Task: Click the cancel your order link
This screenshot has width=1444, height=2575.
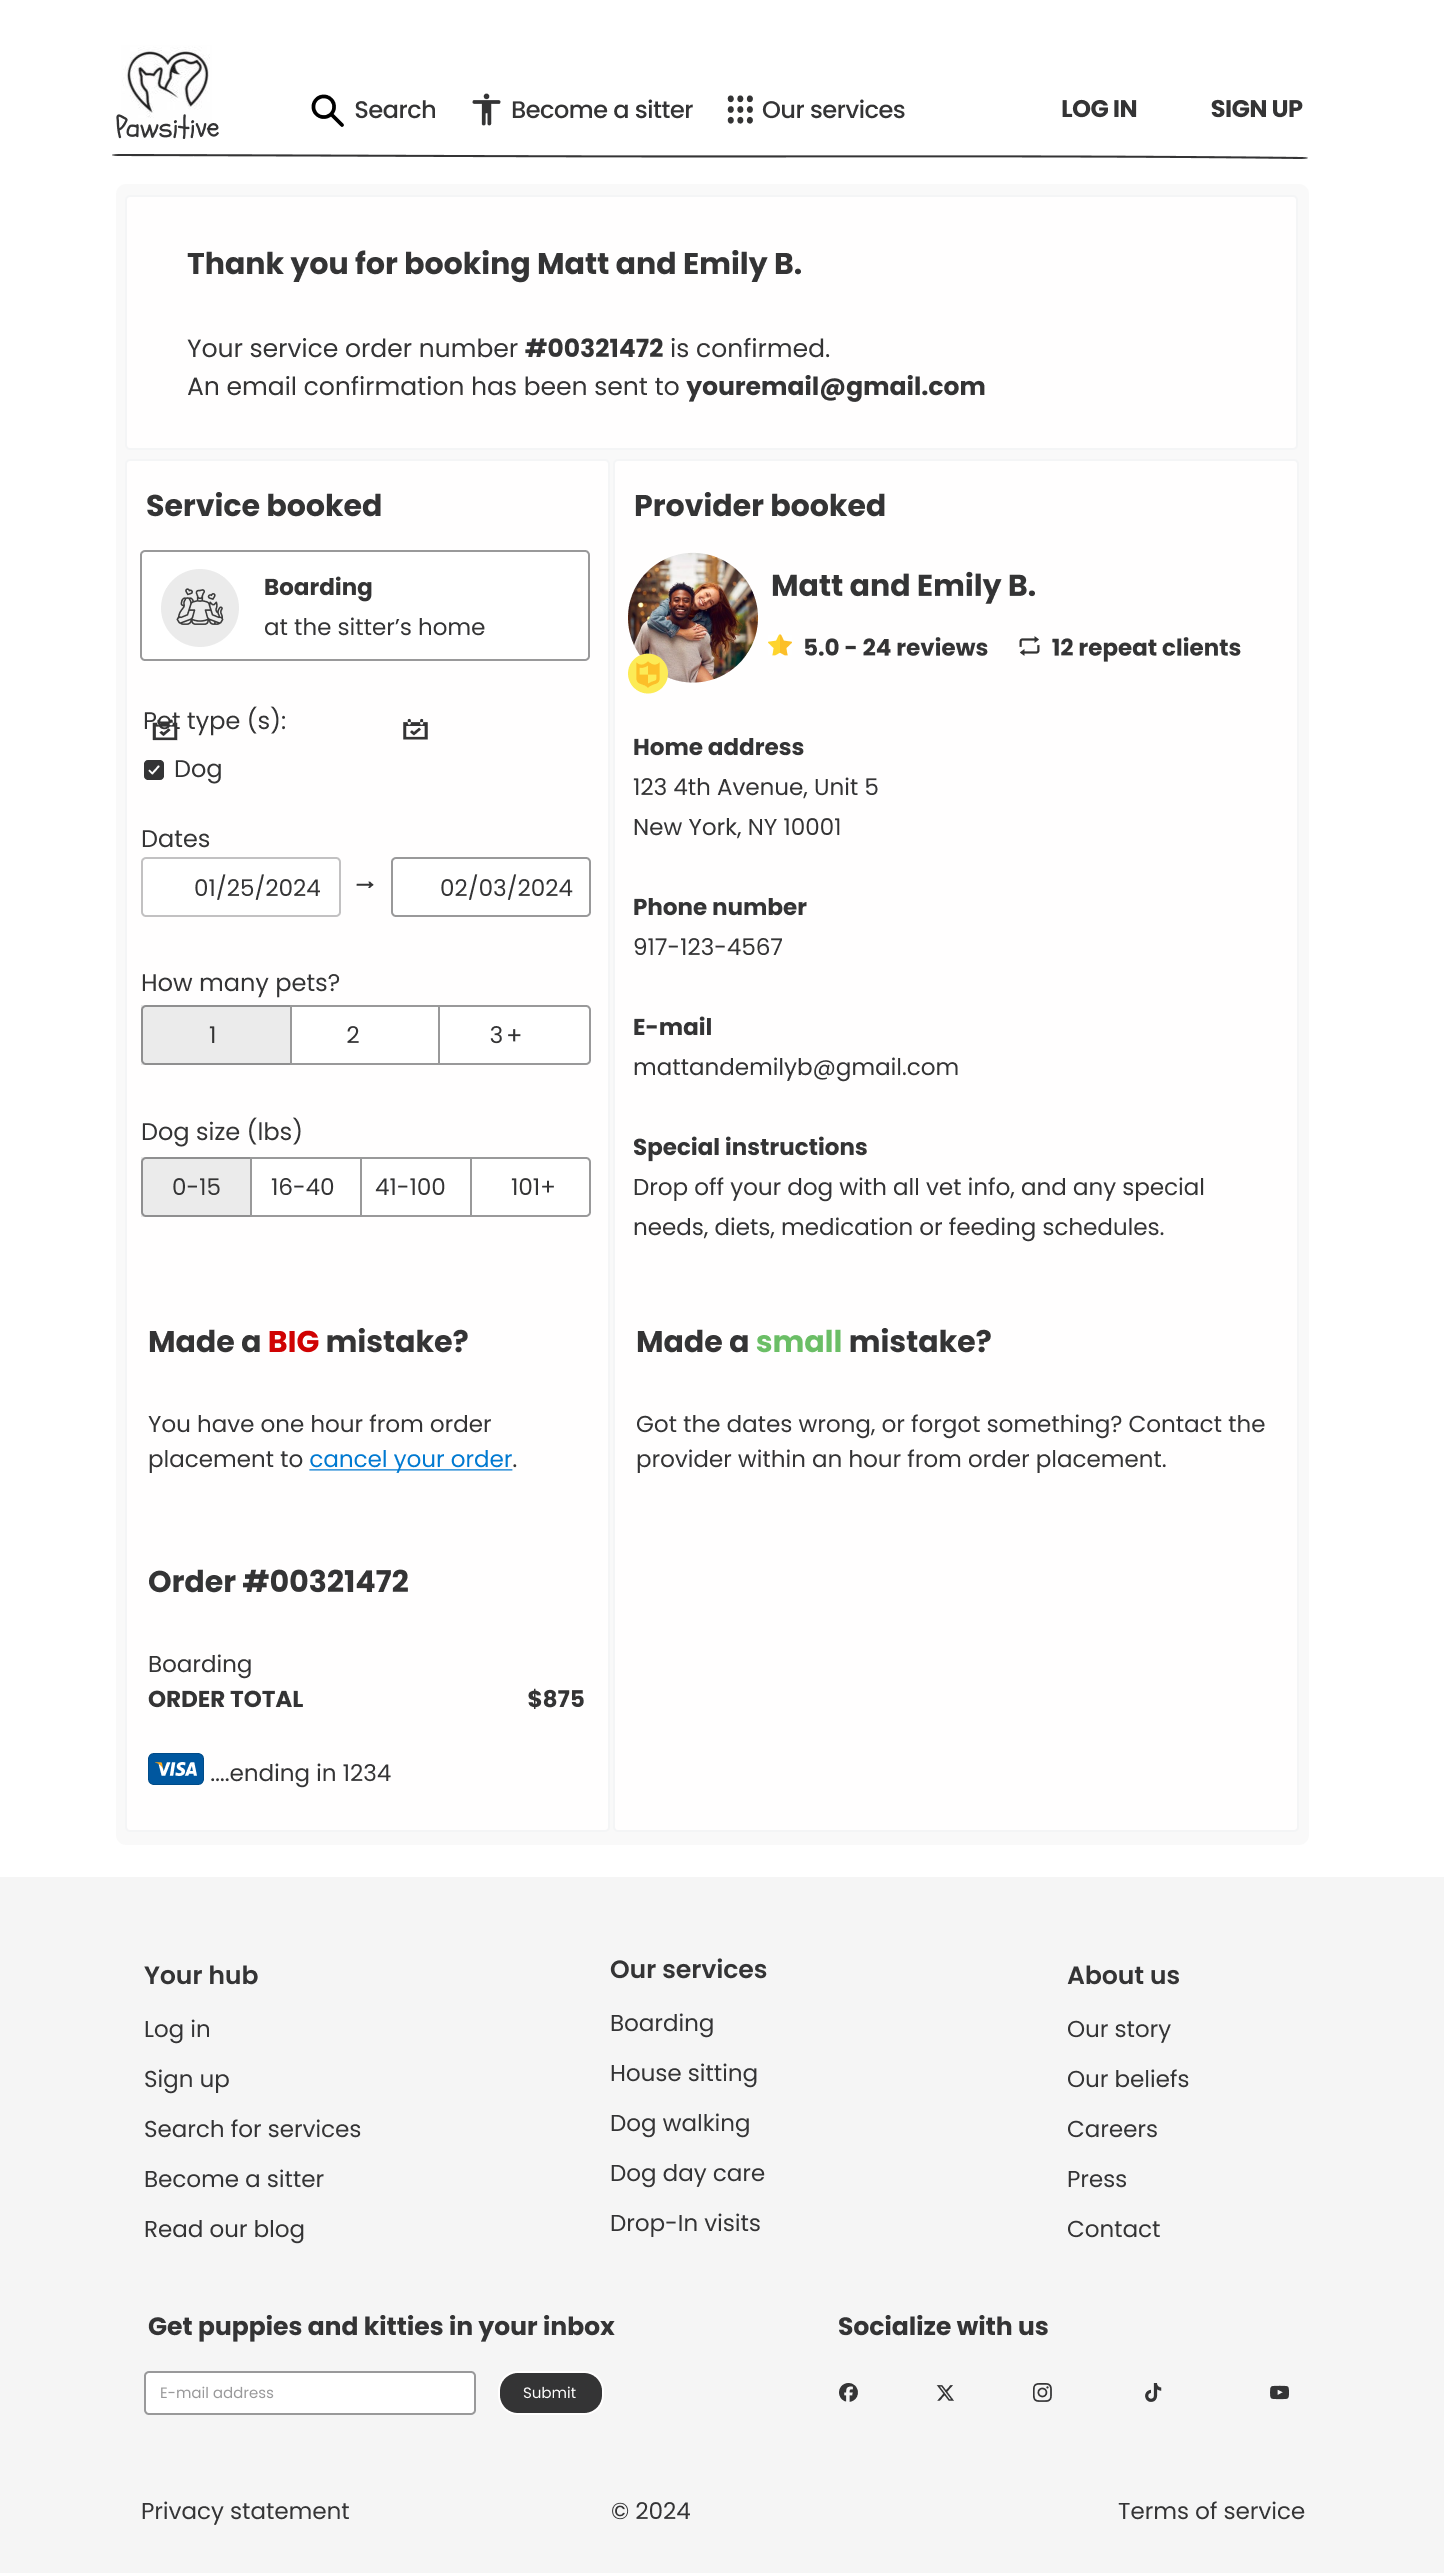Action: (410, 1459)
